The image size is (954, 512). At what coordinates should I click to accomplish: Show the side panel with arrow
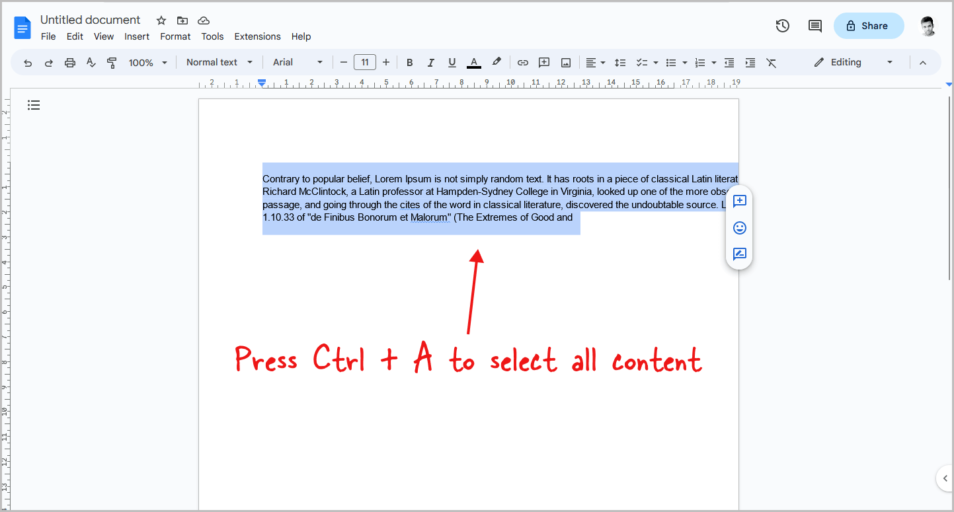(945, 479)
